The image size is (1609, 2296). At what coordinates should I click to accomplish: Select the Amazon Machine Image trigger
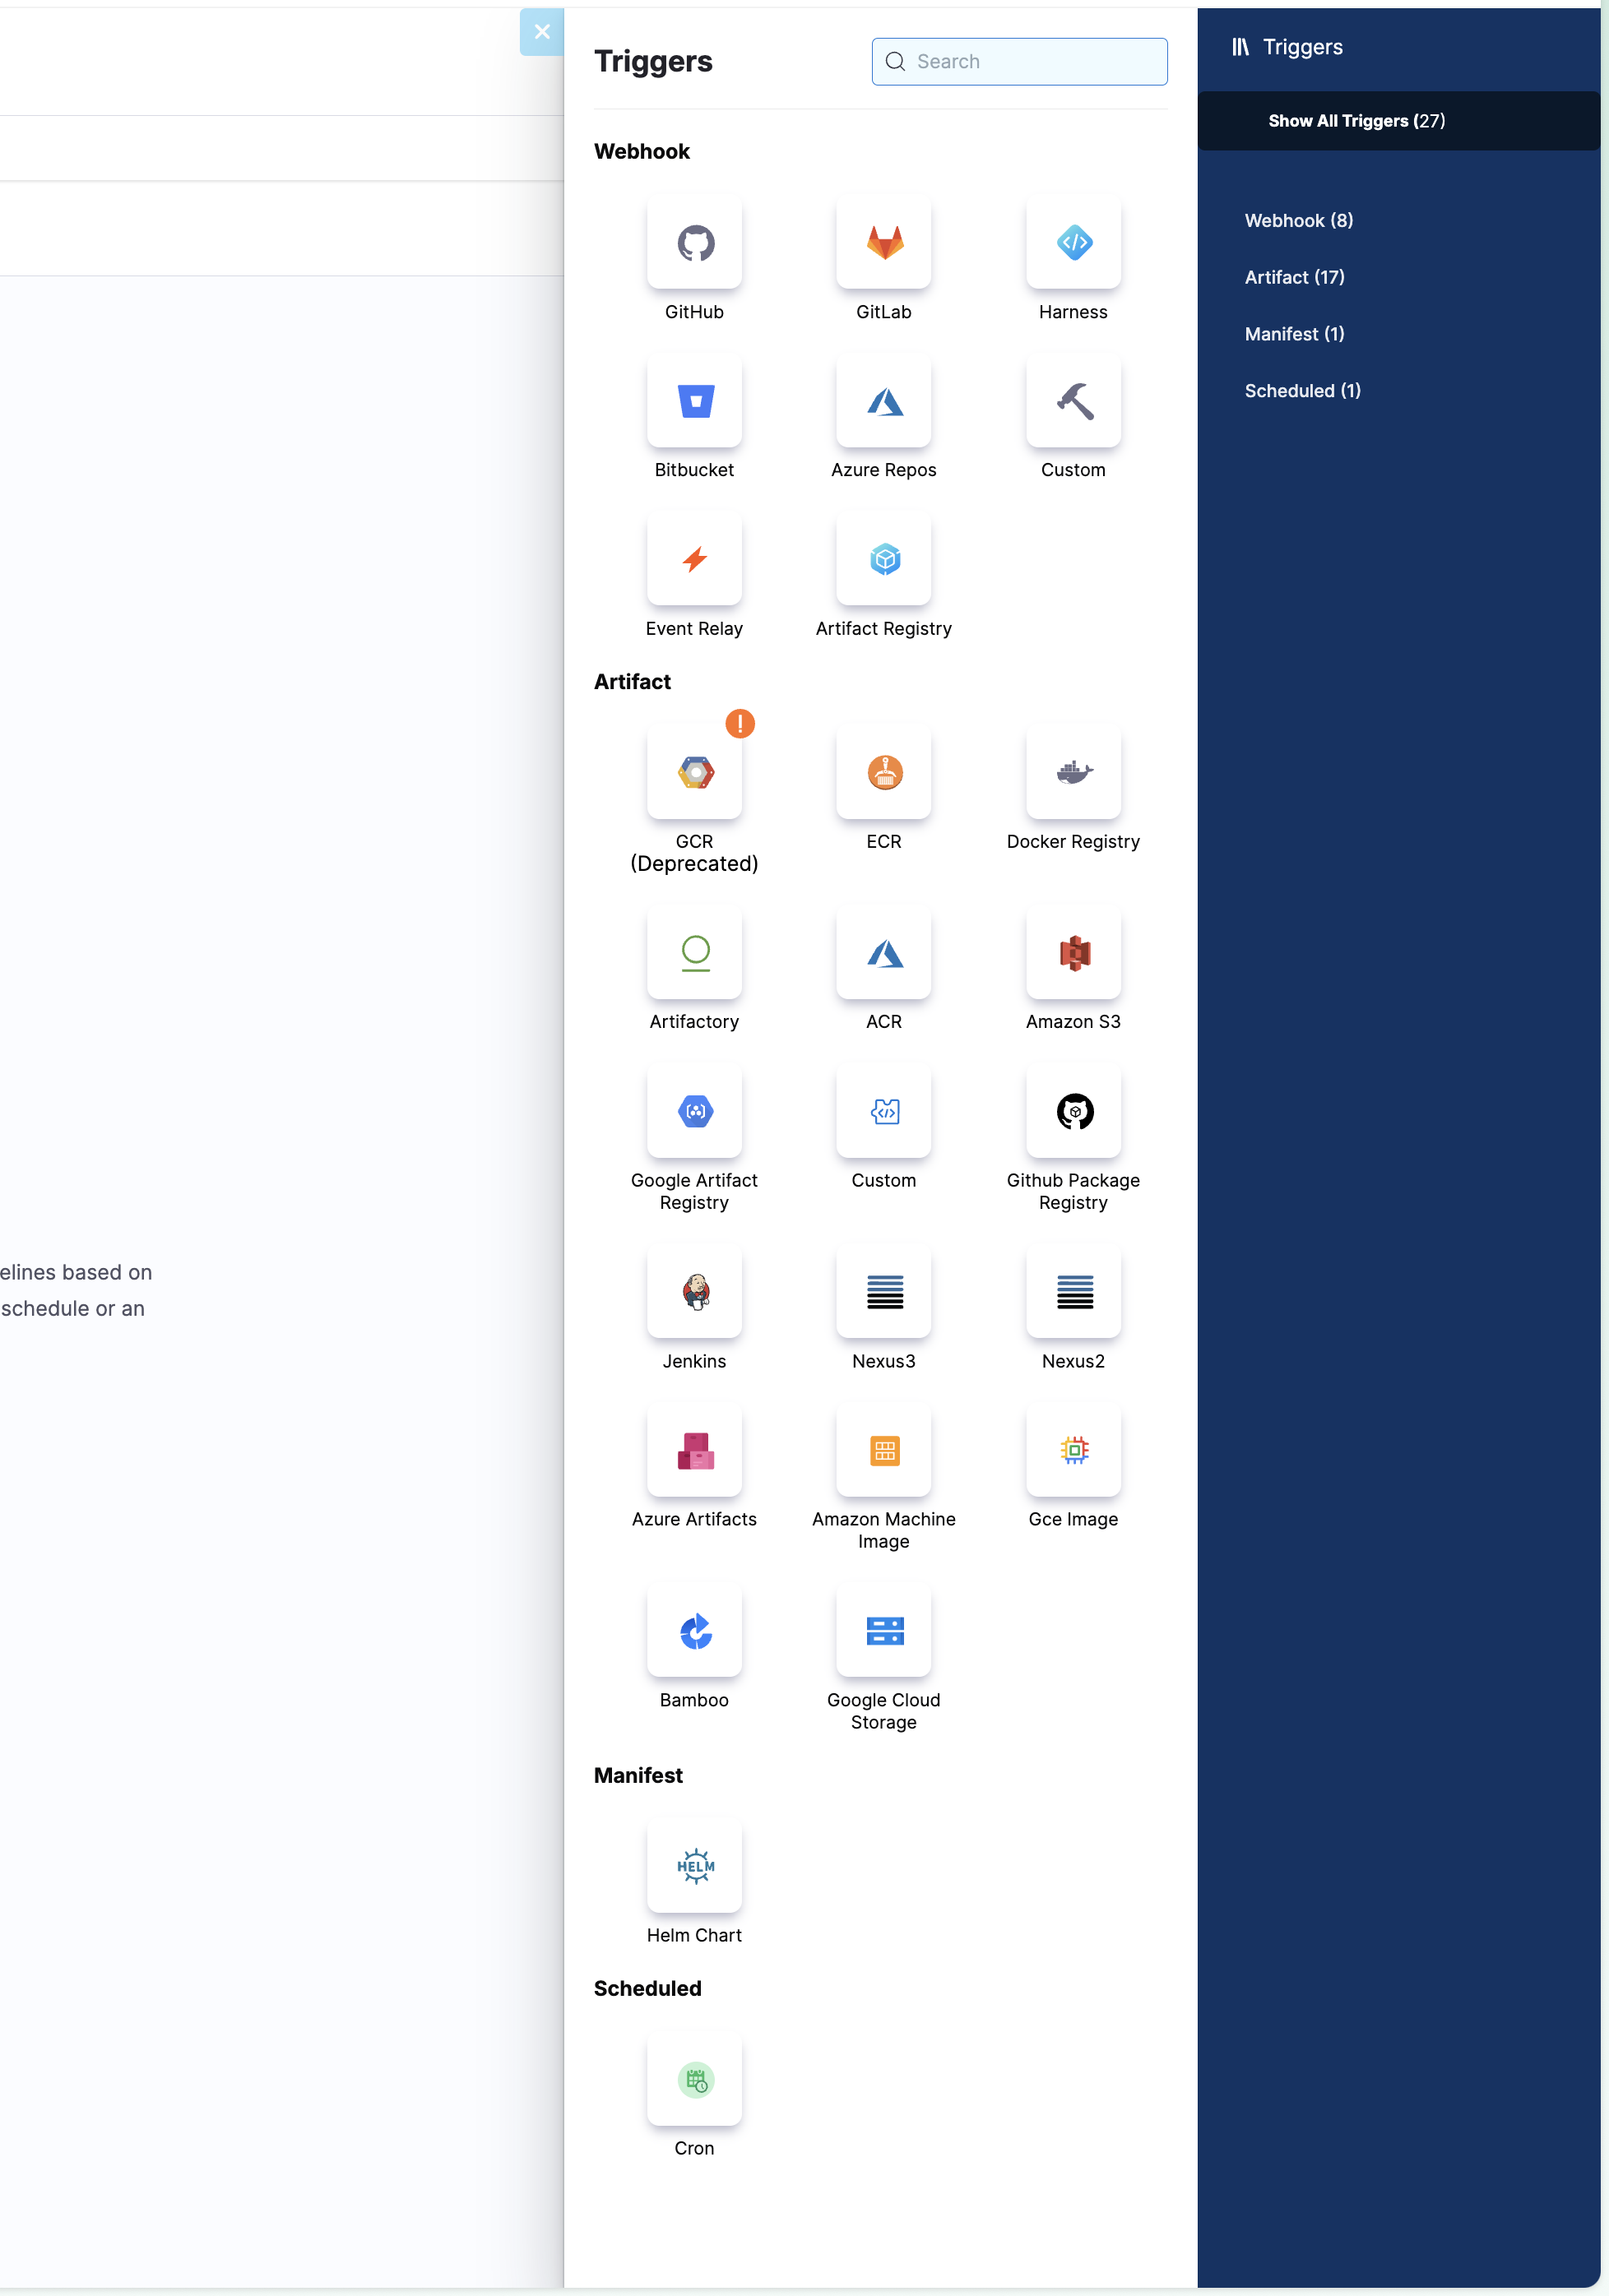tap(884, 1450)
